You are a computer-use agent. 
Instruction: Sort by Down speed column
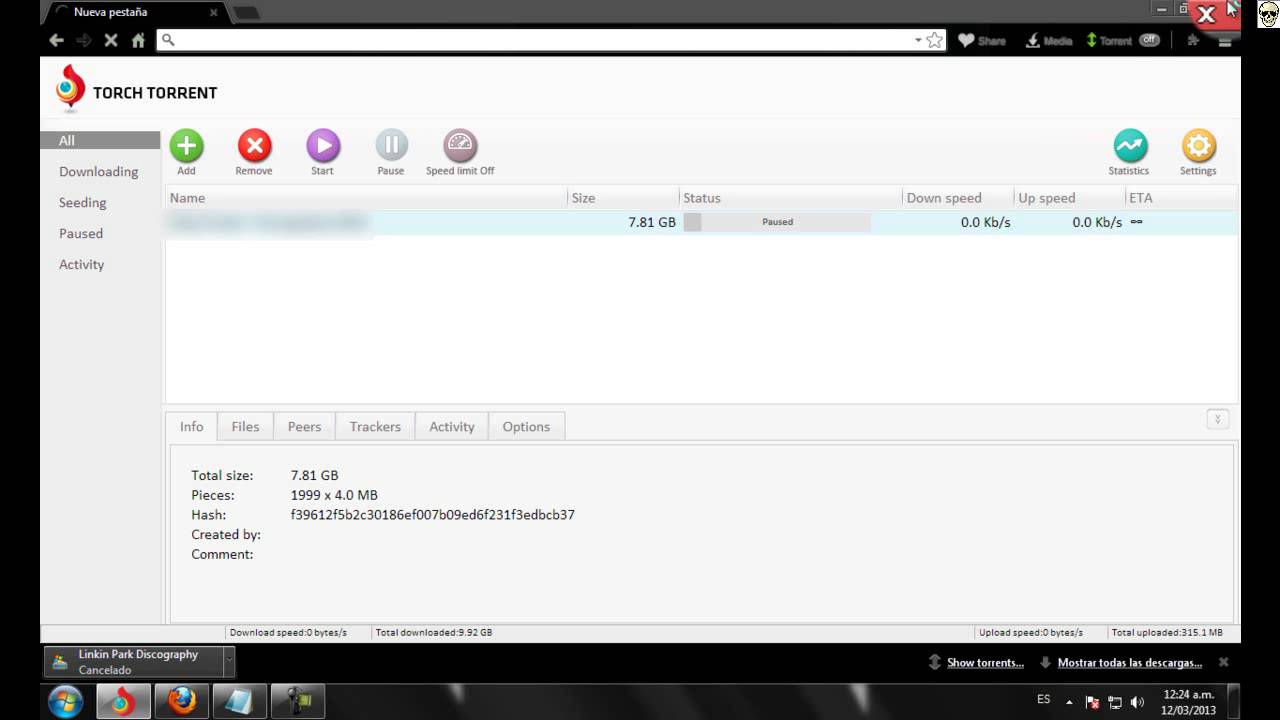point(958,198)
